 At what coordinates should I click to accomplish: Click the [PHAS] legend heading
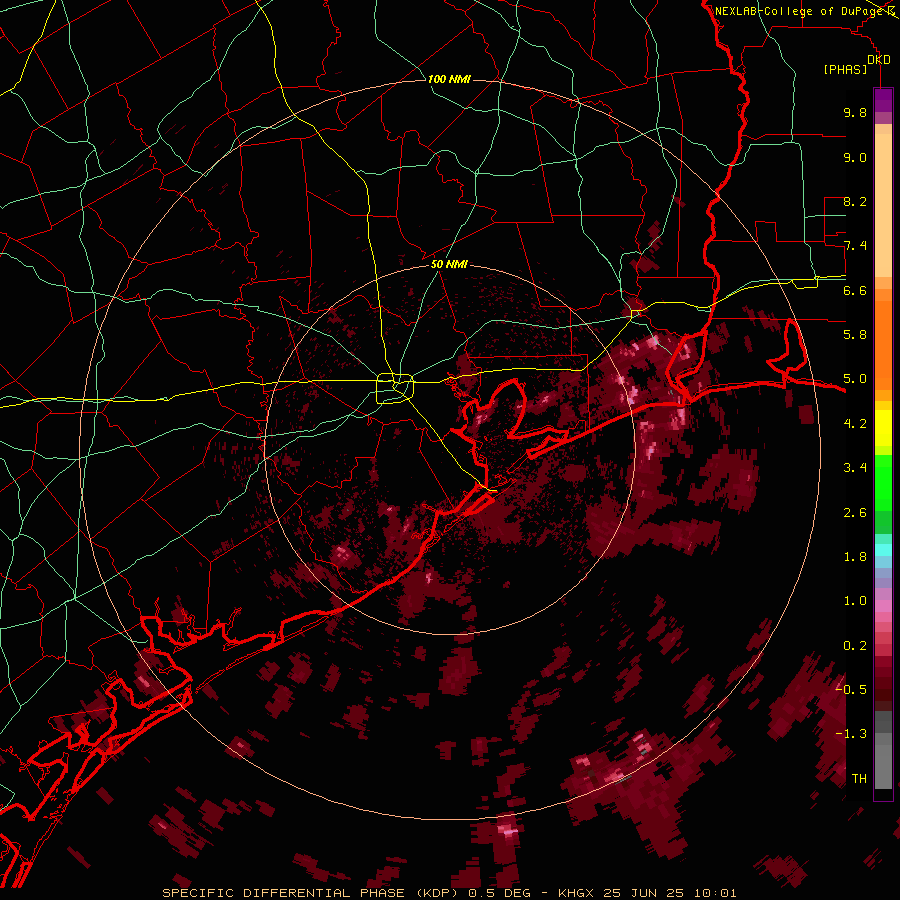click(x=845, y=69)
